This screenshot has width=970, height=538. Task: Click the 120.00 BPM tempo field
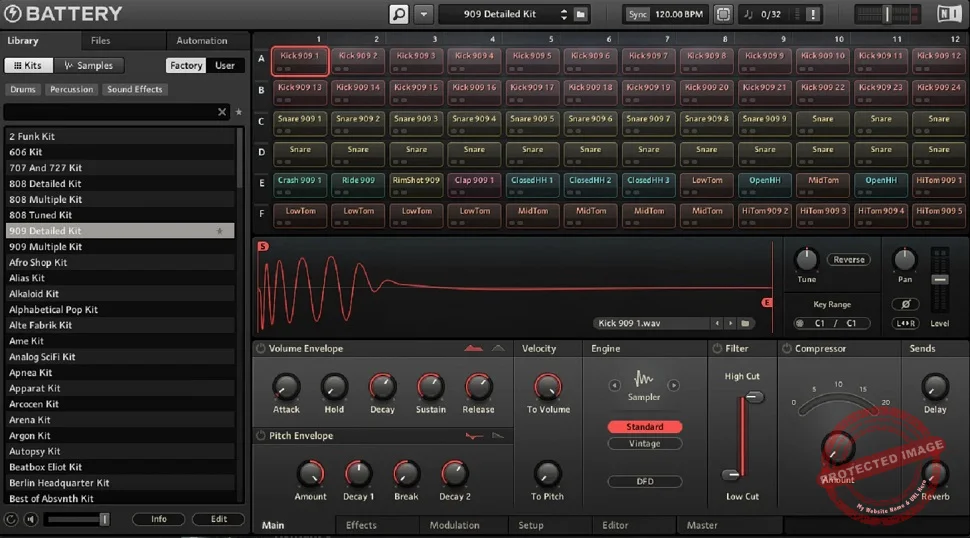[679, 14]
